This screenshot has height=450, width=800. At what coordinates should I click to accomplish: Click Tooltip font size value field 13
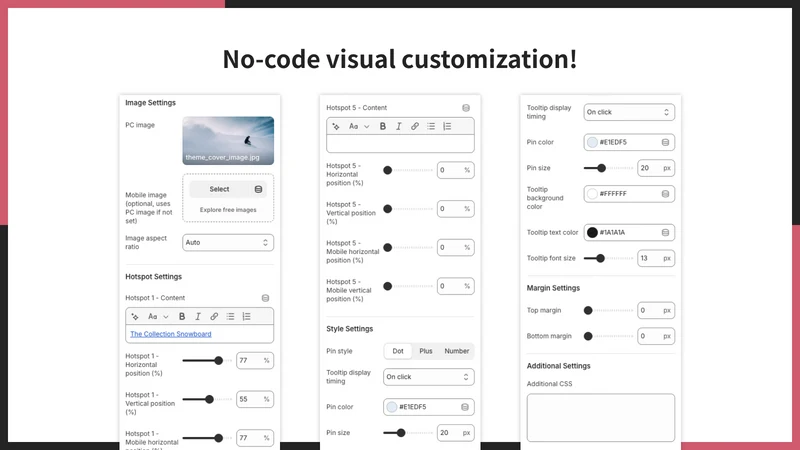click(x=656, y=259)
